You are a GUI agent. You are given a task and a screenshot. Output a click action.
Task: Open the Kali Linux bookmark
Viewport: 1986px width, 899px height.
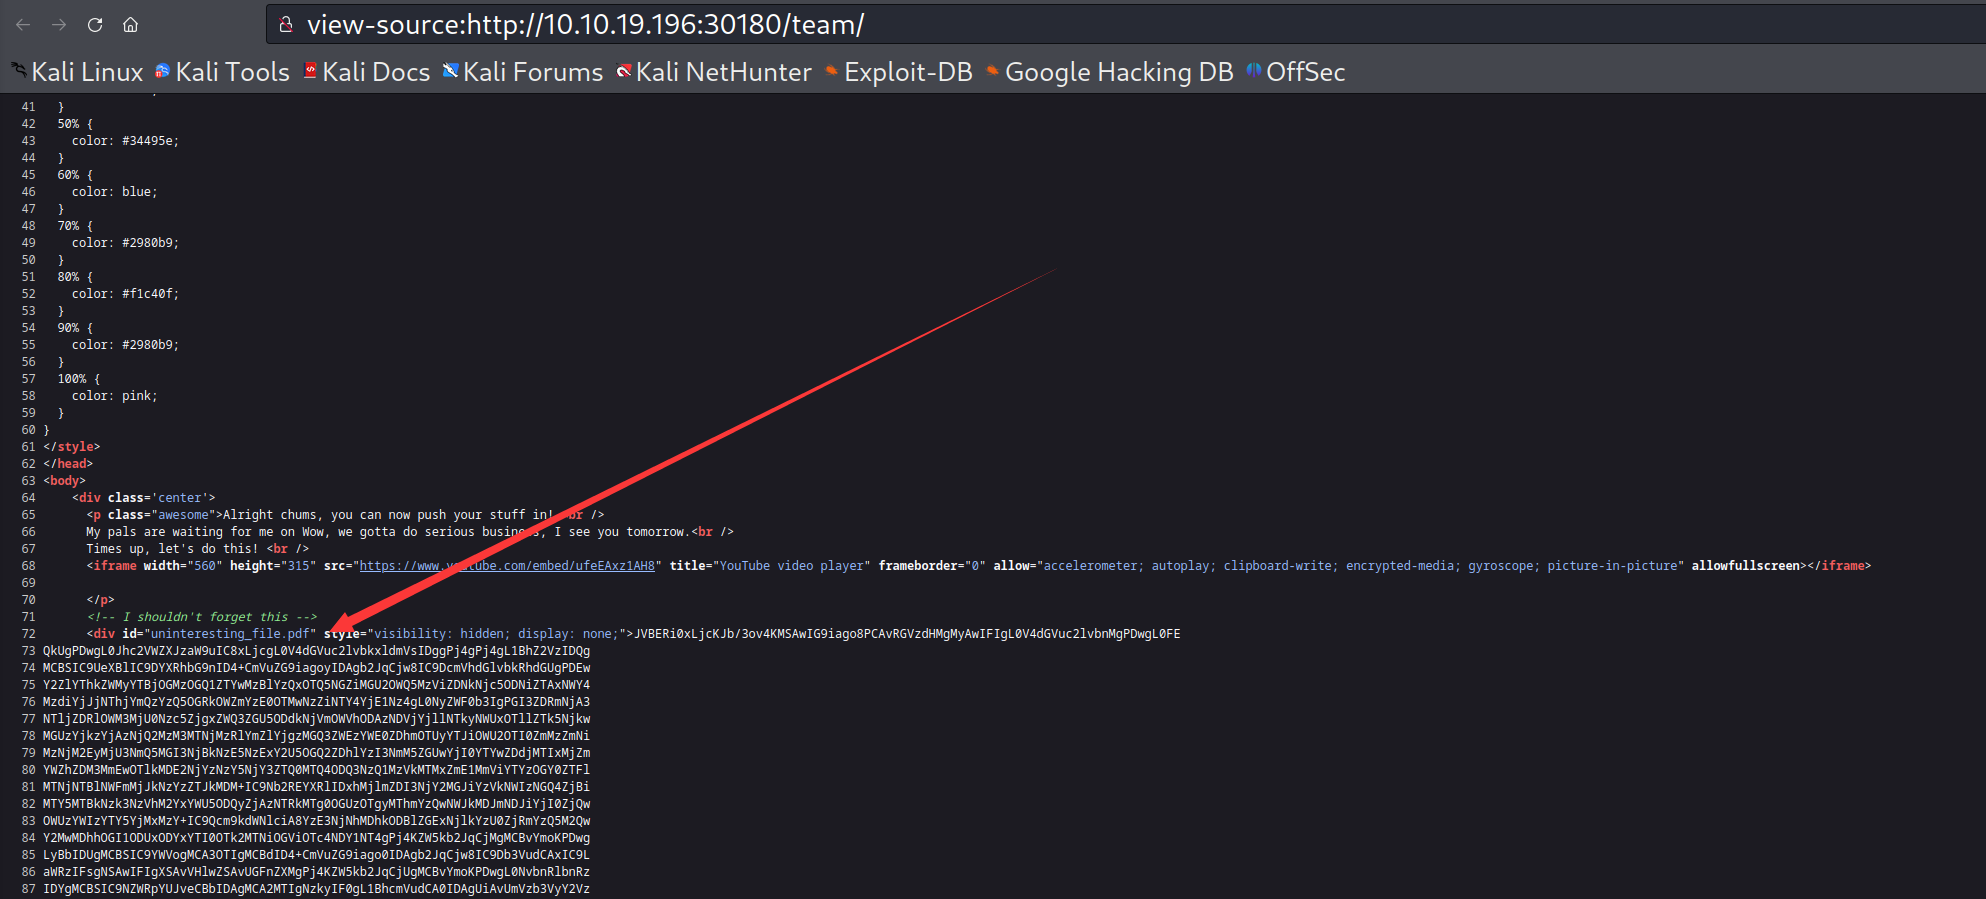click(78, 72)
